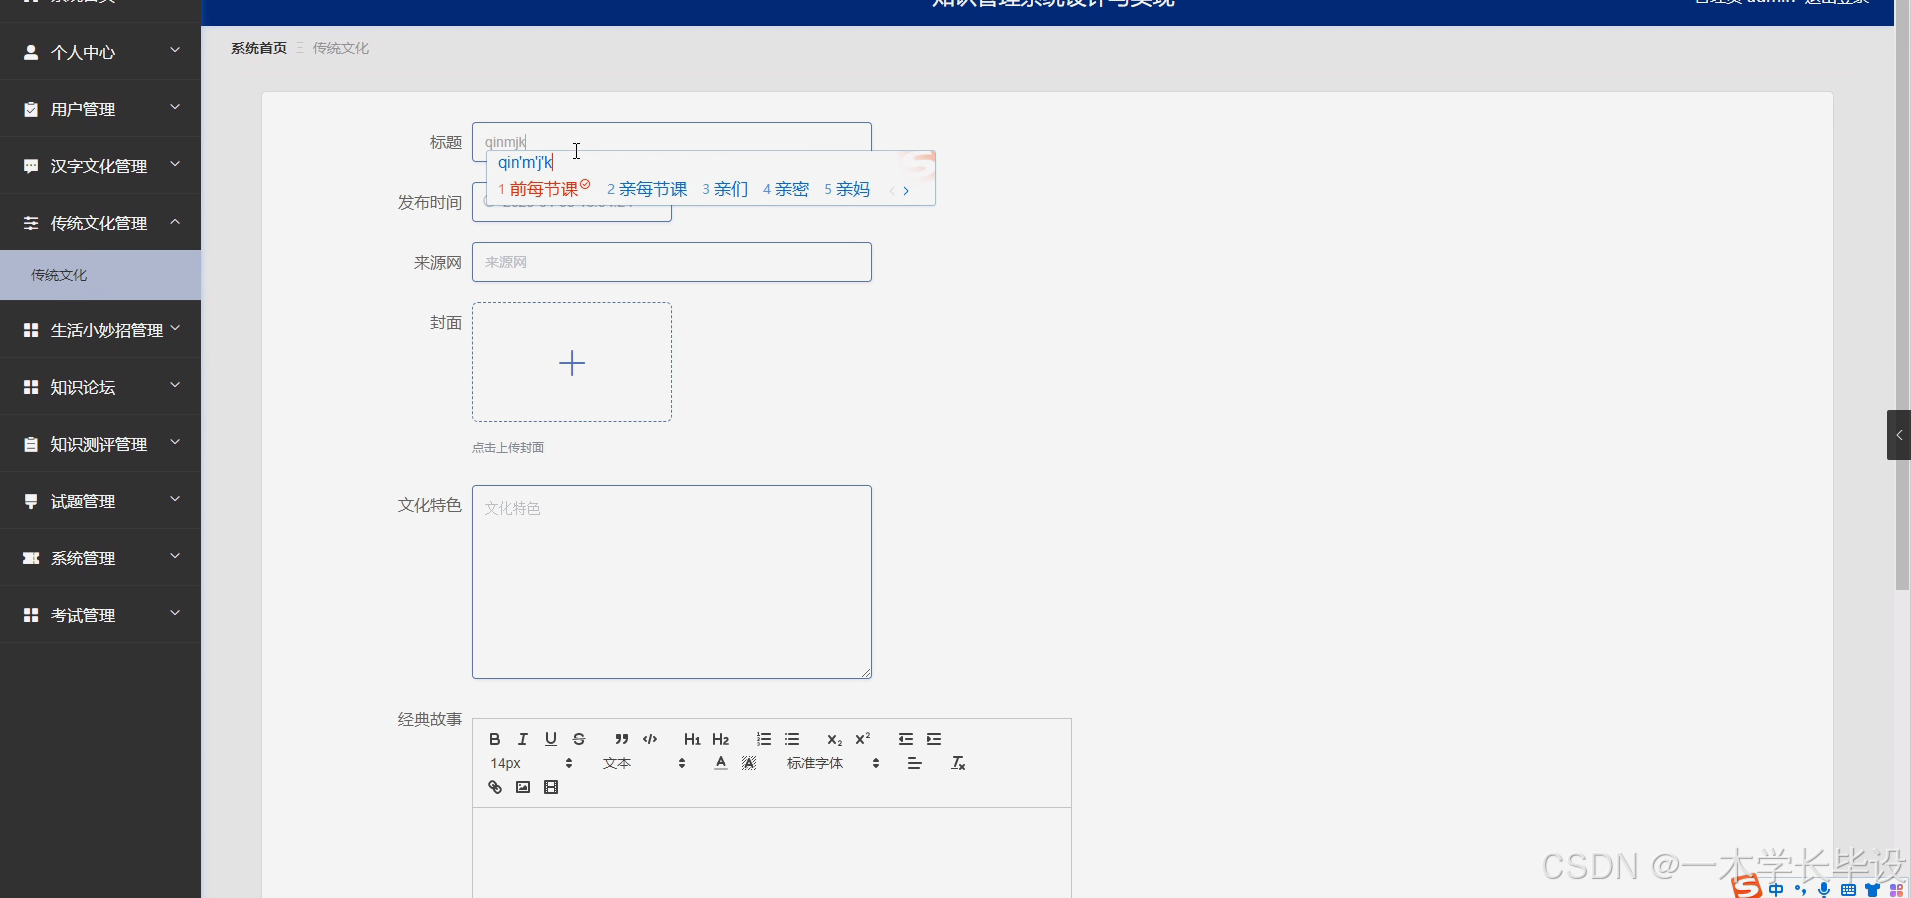This screenshot has height=898, width=1911.
Task: Choose IME candidate 亲妈
Action: click(847, 189)
